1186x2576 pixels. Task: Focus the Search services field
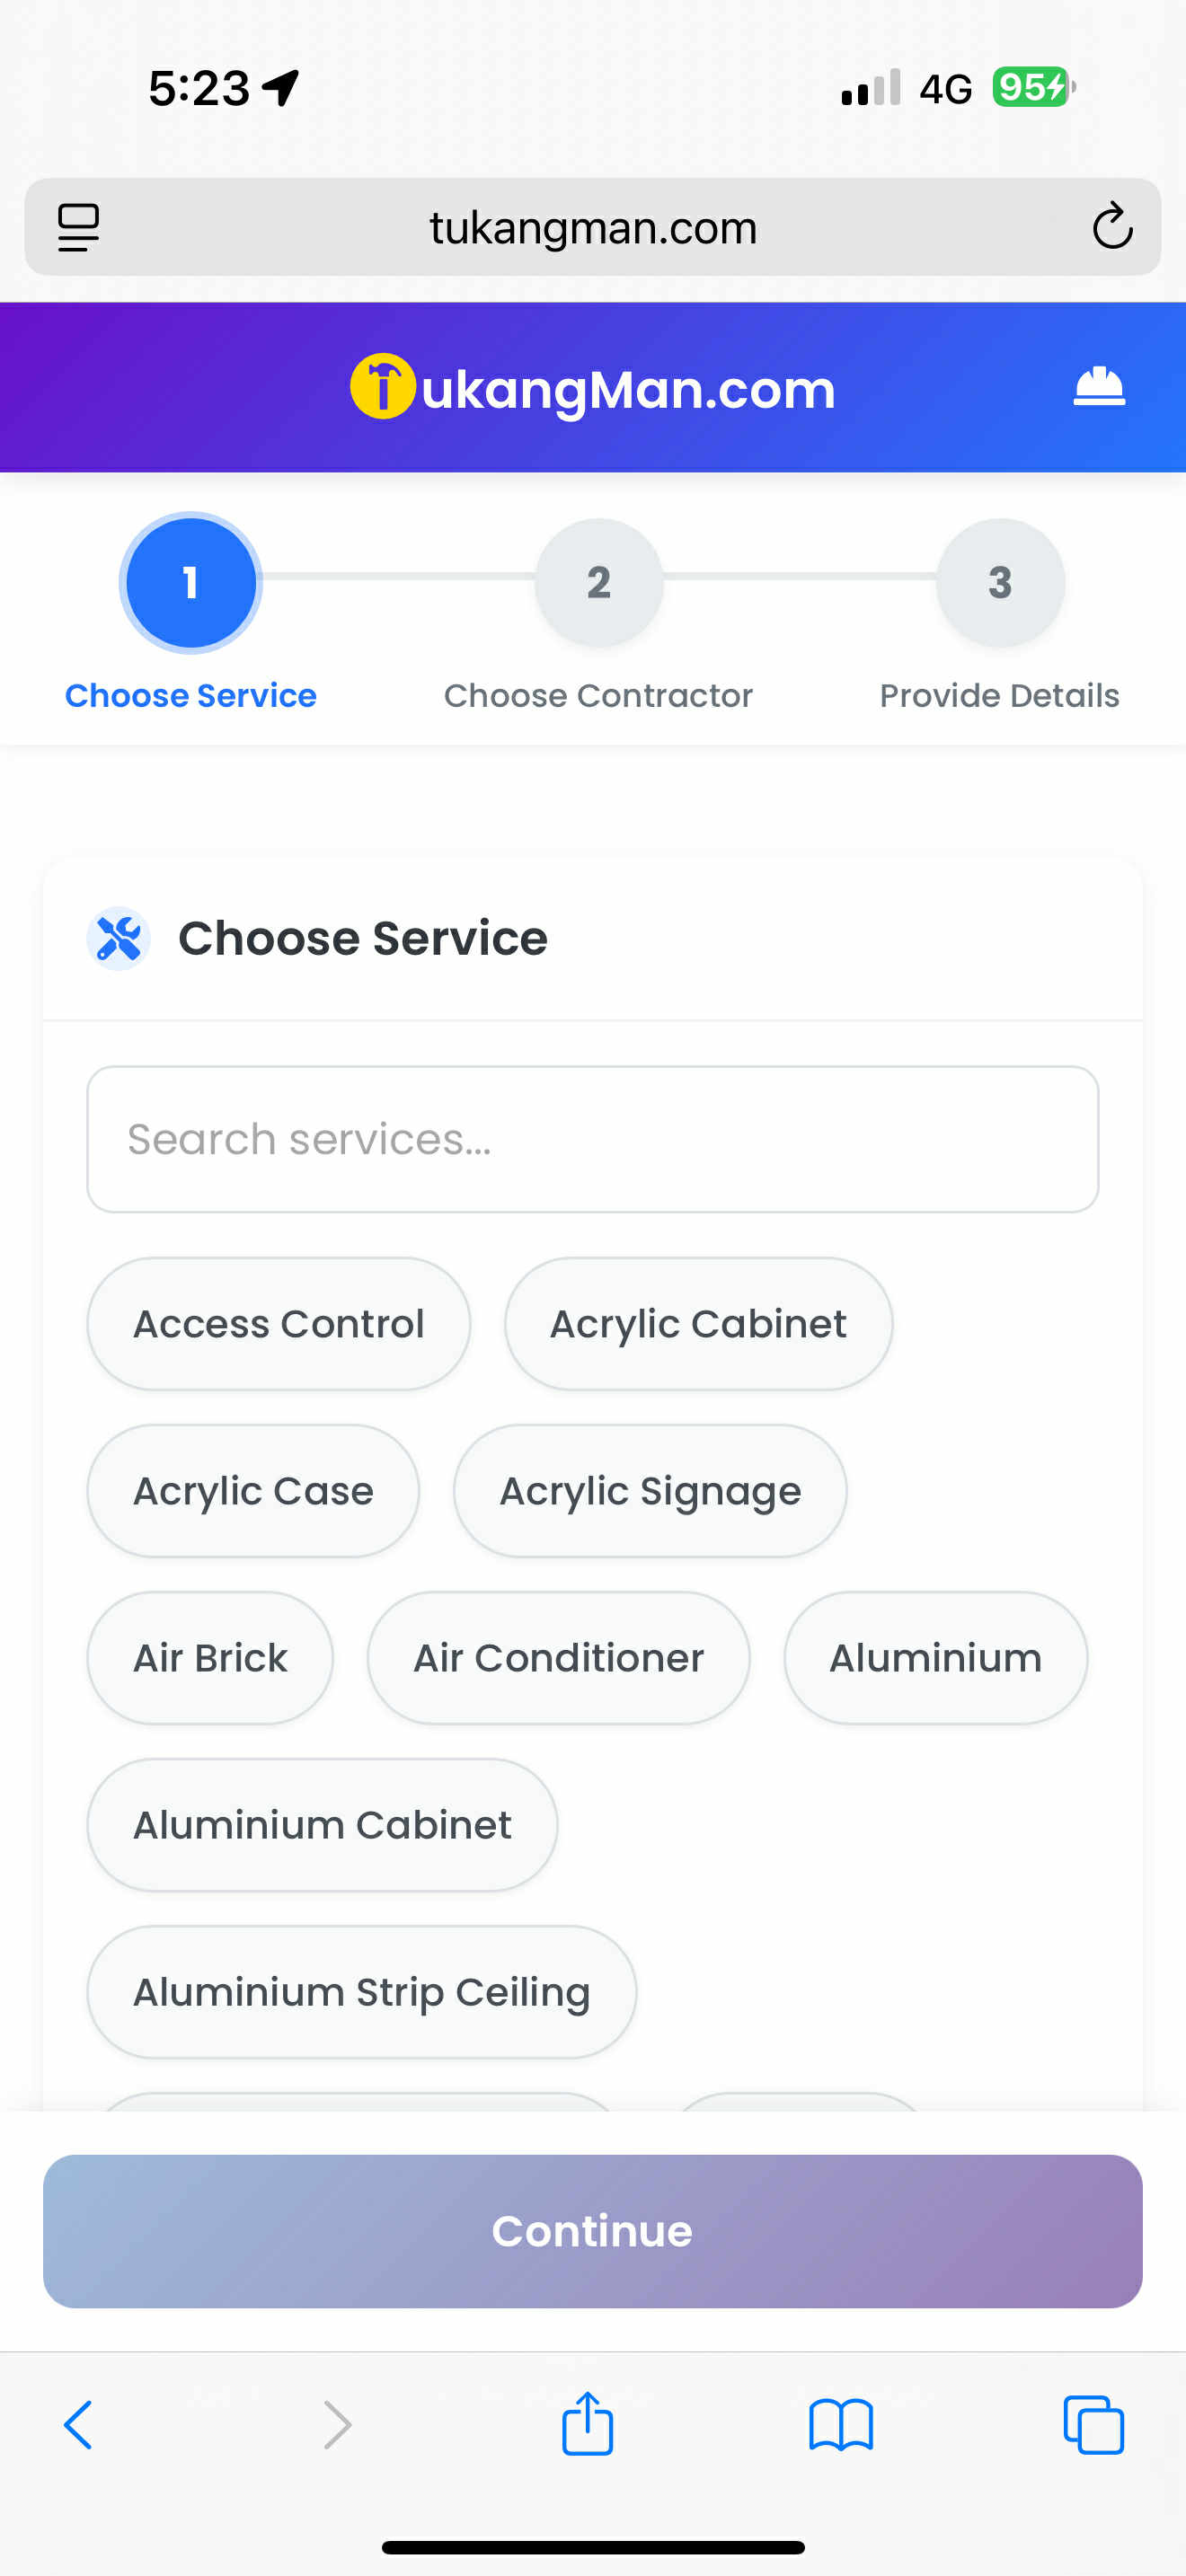pyautogui.click(x=592, y=1139)
